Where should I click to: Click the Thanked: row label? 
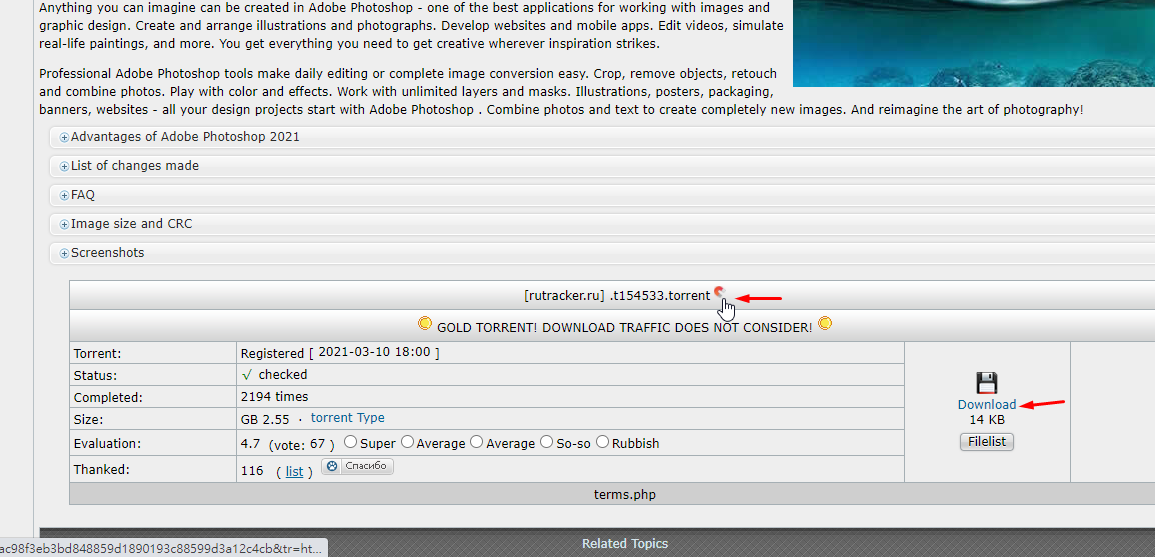102,469
